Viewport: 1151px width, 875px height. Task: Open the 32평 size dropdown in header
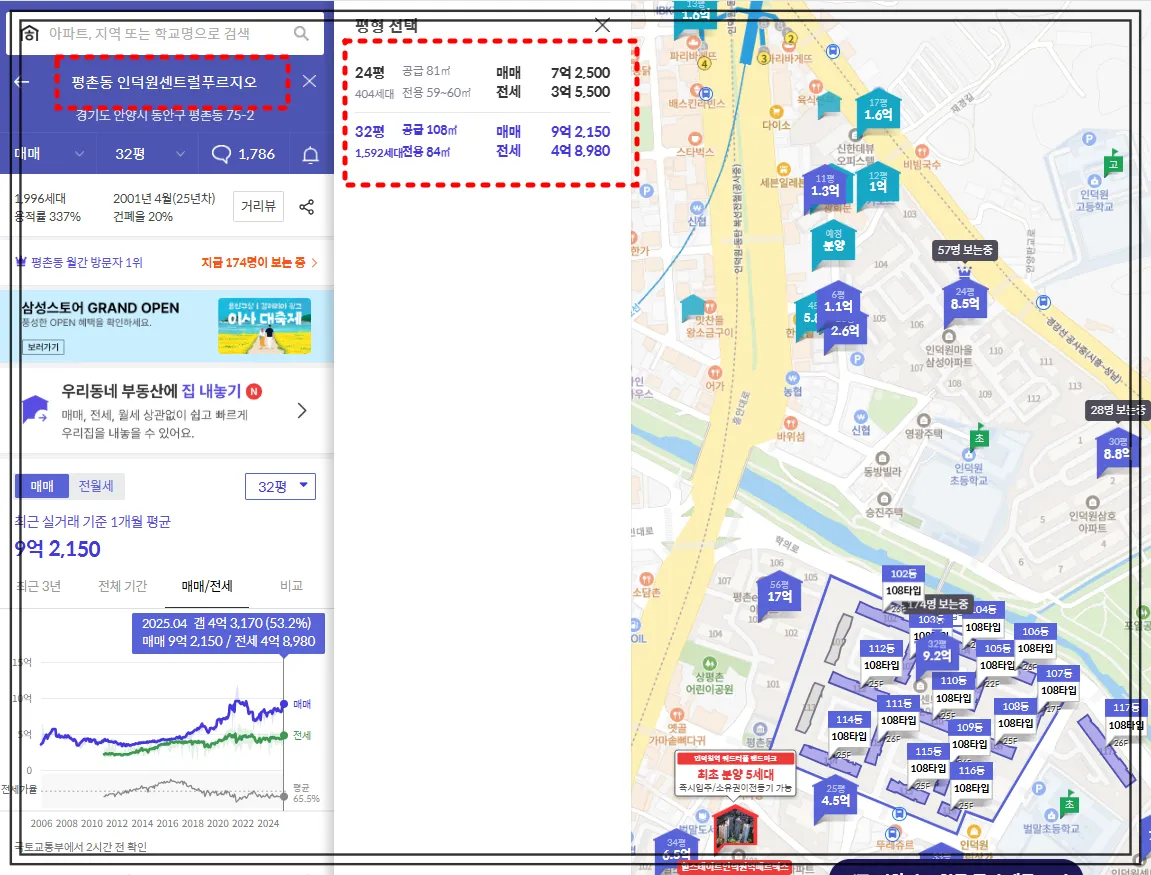(149, 154)
